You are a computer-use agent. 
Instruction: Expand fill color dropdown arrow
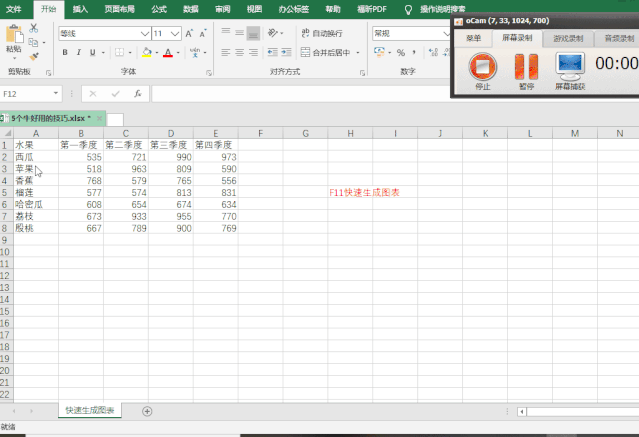point(157,53)
